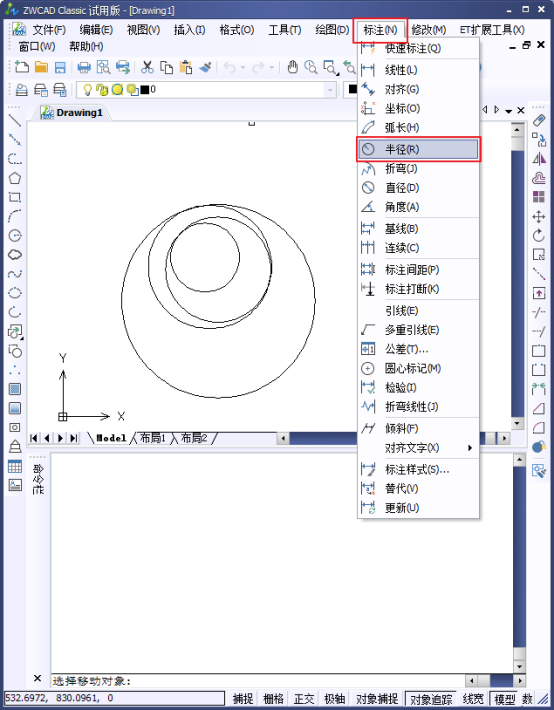
Task: Expand the layer dropdown list
Action: point(330,90)
